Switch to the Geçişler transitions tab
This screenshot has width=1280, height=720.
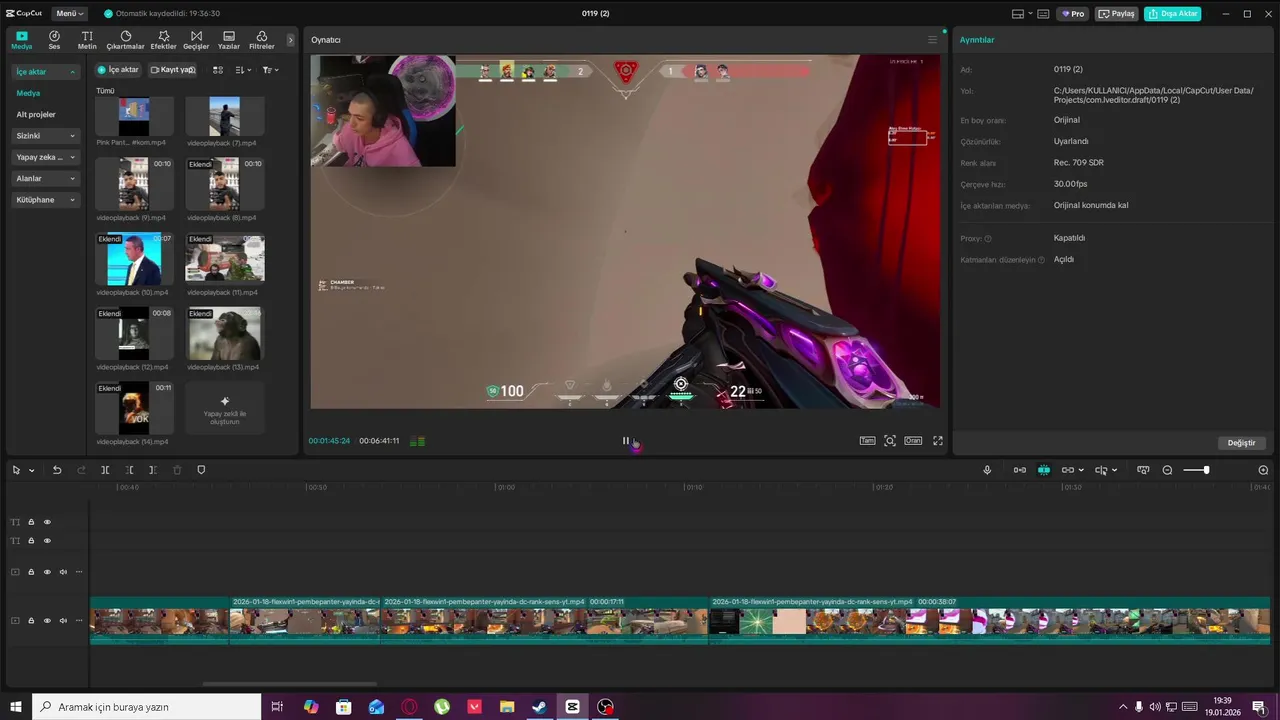pos(196,40)
